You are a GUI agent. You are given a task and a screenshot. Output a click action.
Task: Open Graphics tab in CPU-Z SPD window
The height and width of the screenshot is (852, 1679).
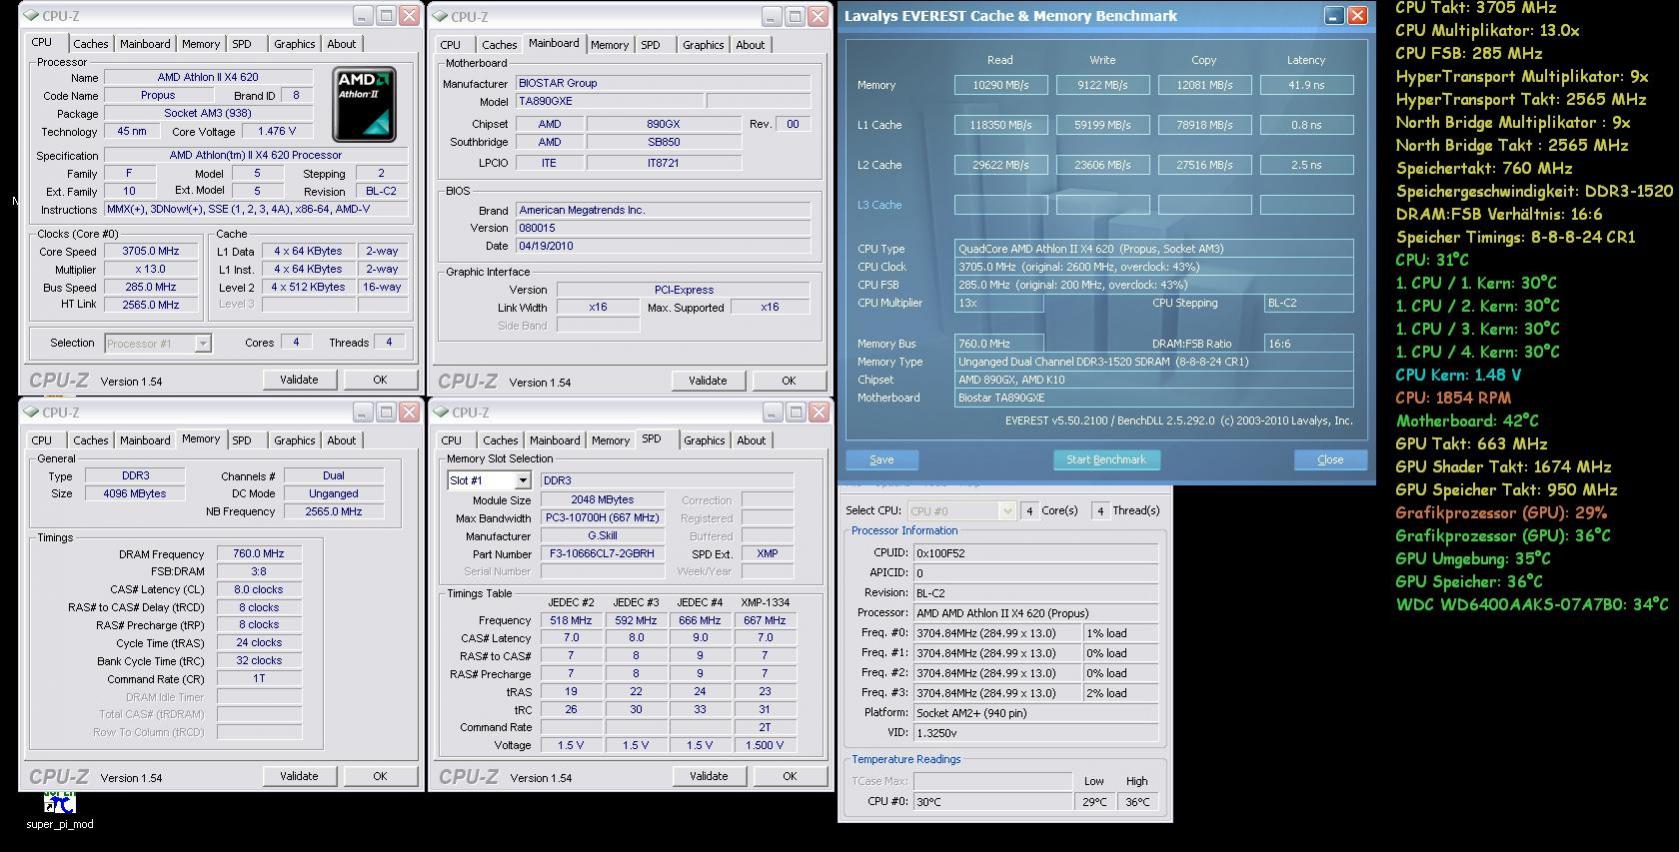[x=704, y=440]
